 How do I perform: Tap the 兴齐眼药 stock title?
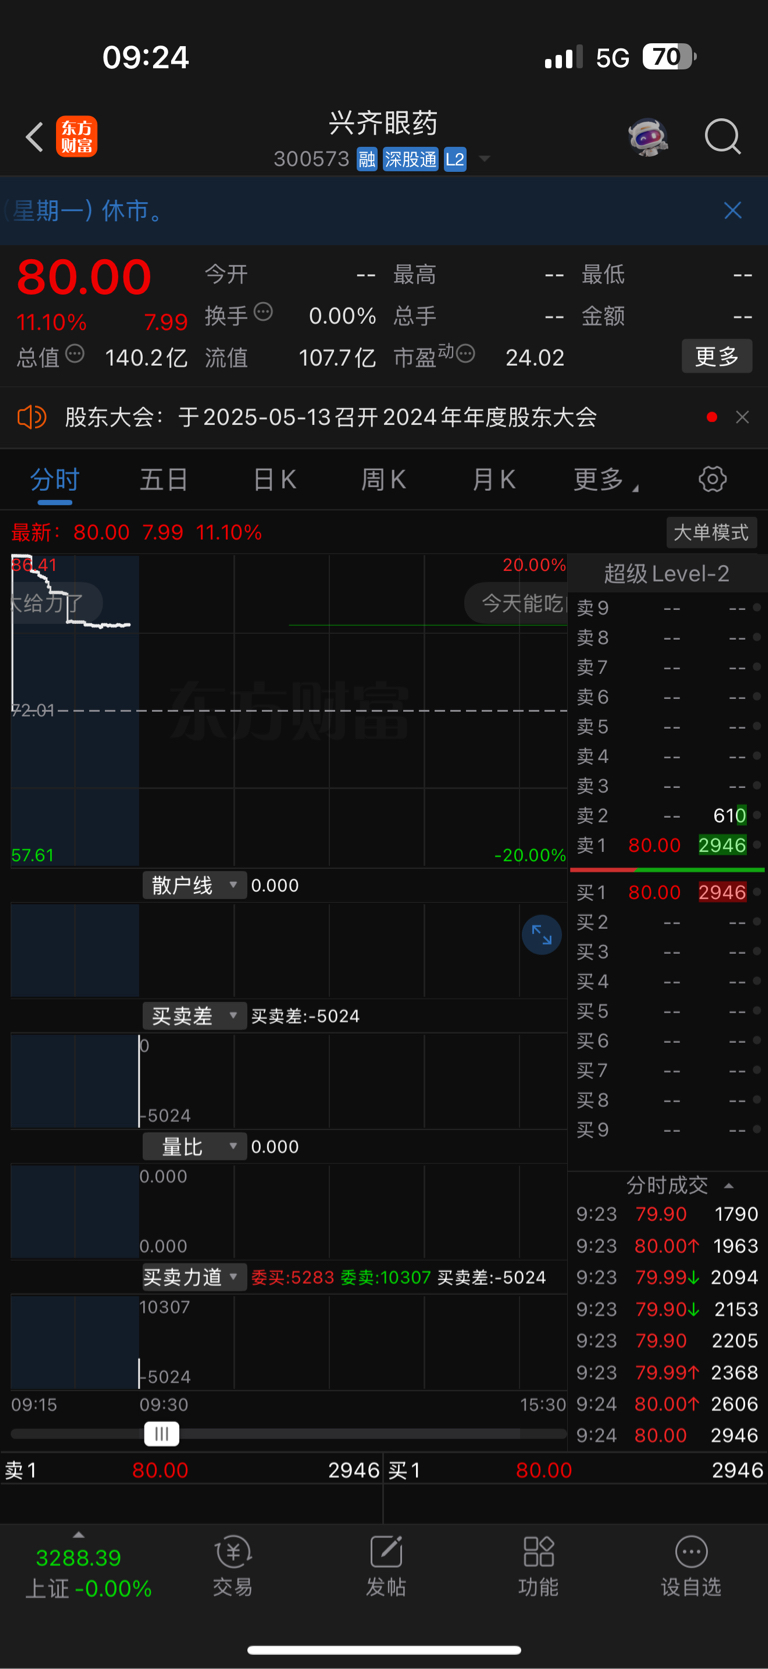[x=384, y=123]
